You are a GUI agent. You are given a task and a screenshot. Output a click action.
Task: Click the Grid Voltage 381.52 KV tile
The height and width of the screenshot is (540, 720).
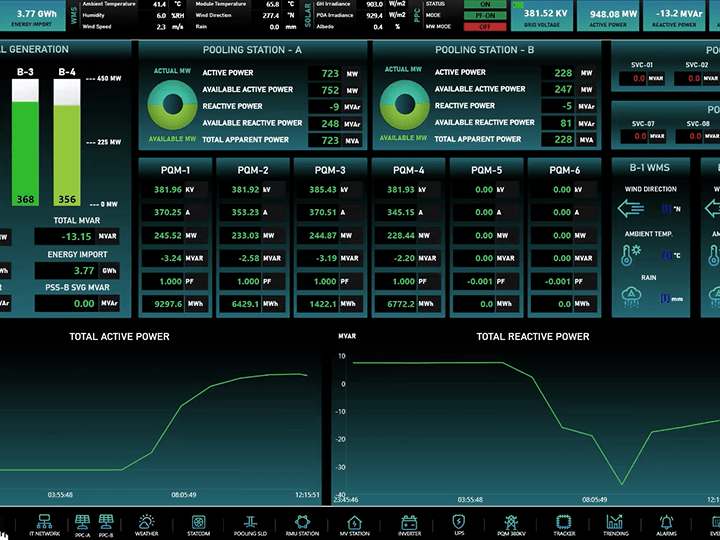tap(545, 17)
